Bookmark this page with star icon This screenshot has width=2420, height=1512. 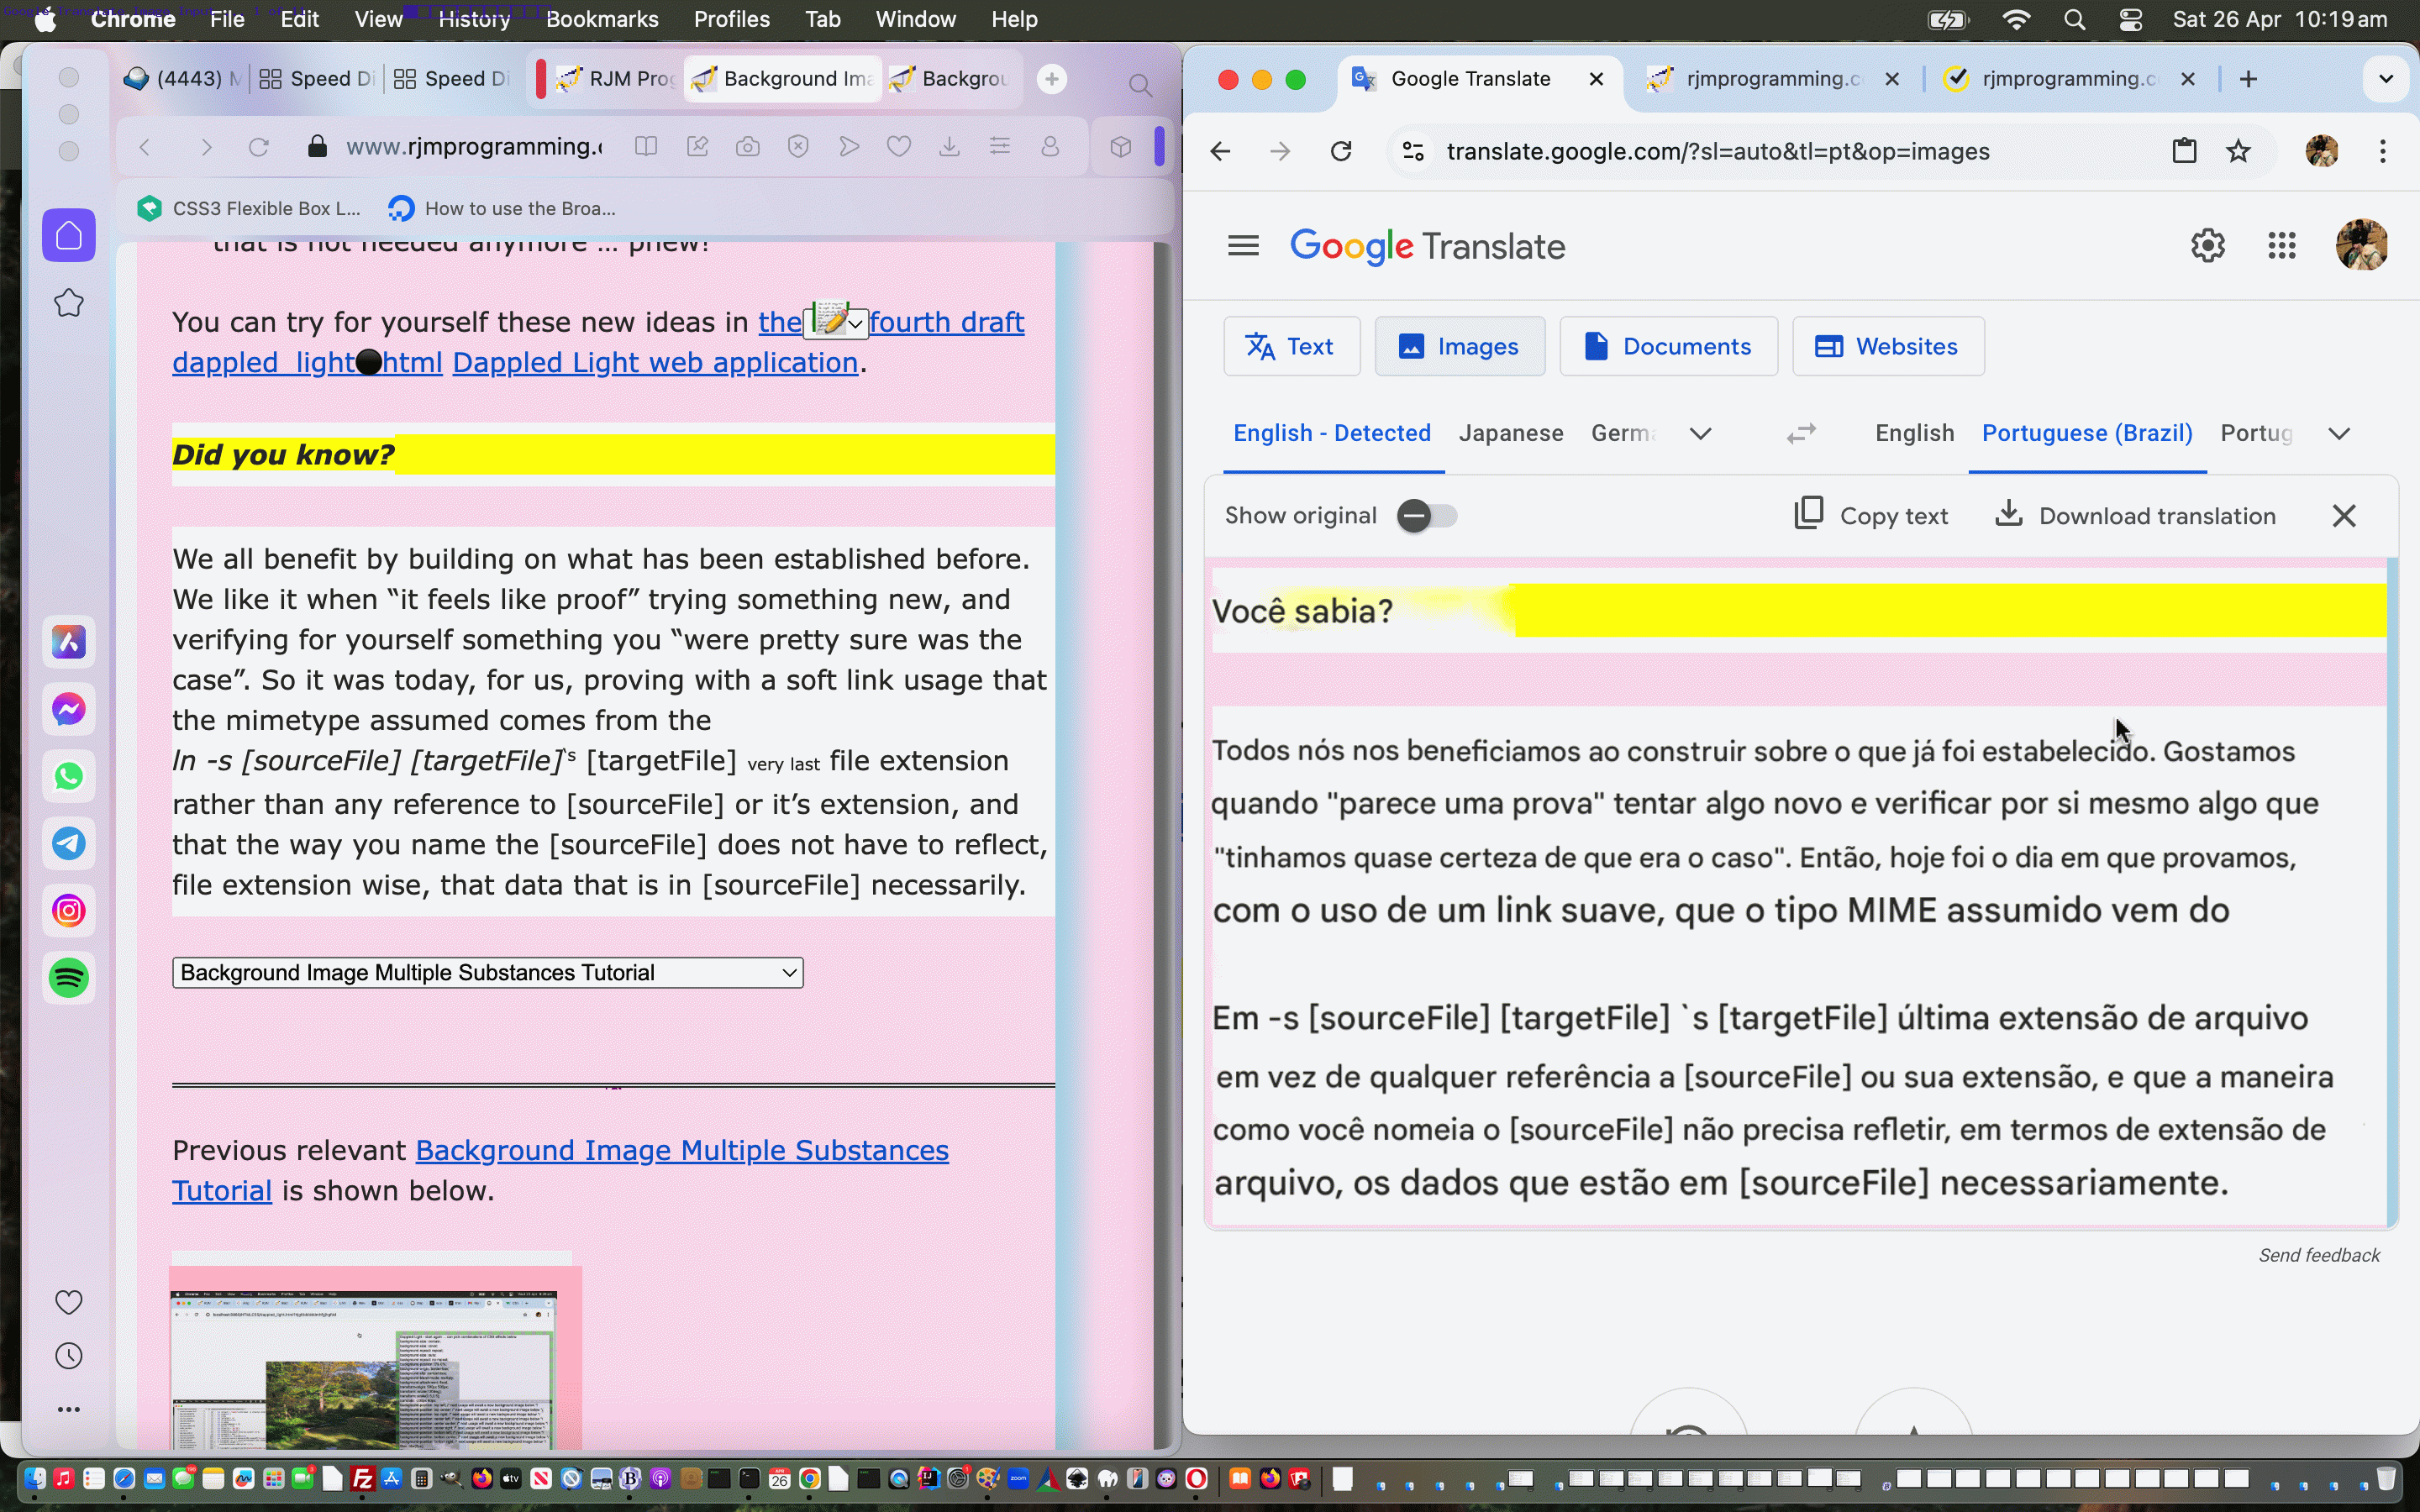(x=2239, y=151)
